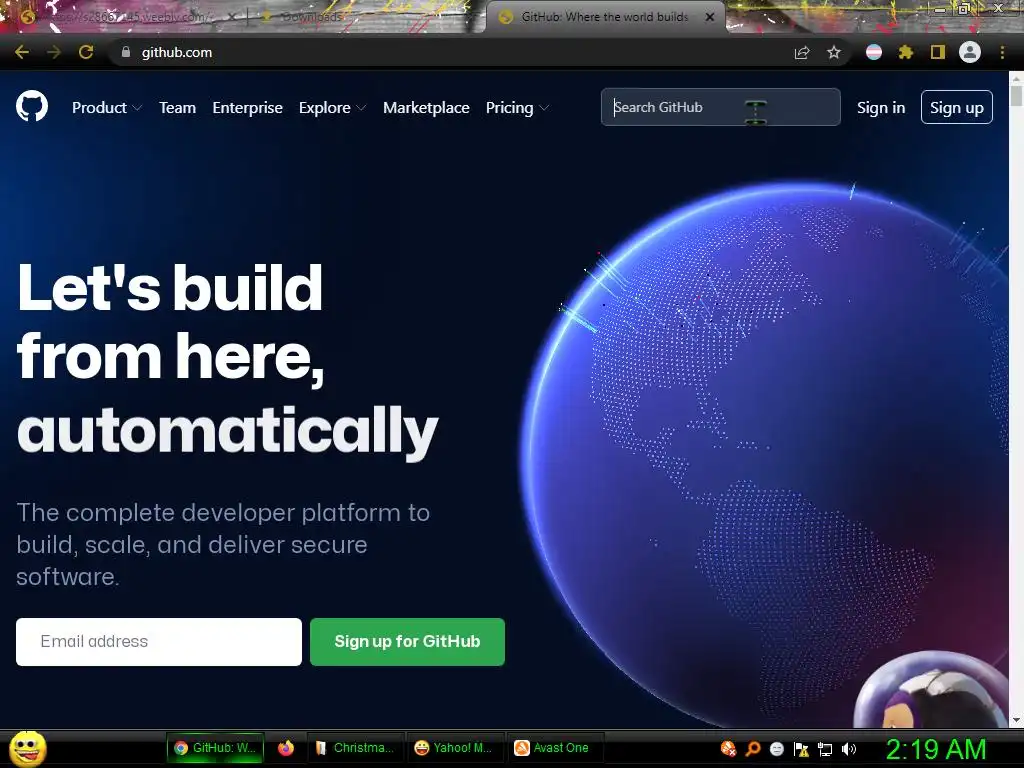The height and width of the screenshot is (768, 1024).
Task: Click the page vertical scrollbar thumb
Action: [x=1016, y=95]
